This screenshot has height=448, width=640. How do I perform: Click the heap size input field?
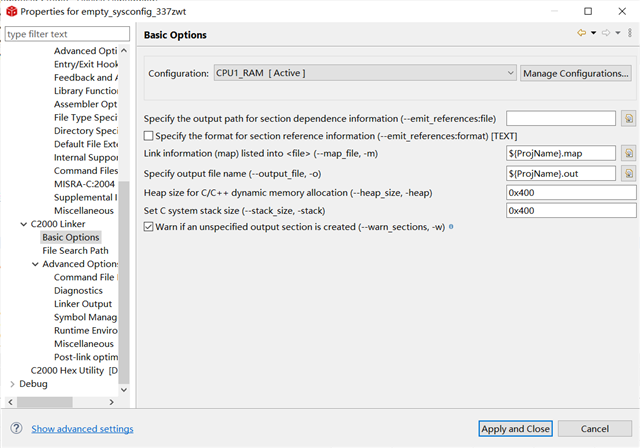(x=571, y=192)
